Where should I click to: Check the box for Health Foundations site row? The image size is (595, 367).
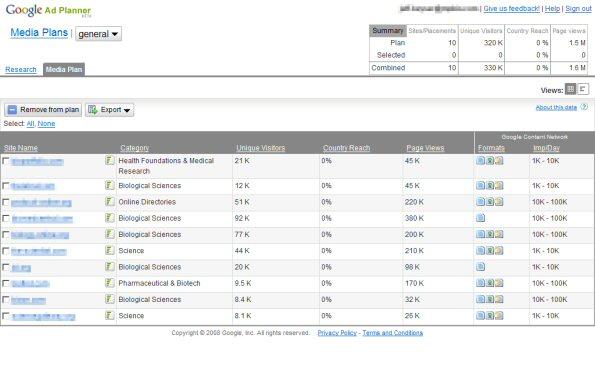[6, 161]
